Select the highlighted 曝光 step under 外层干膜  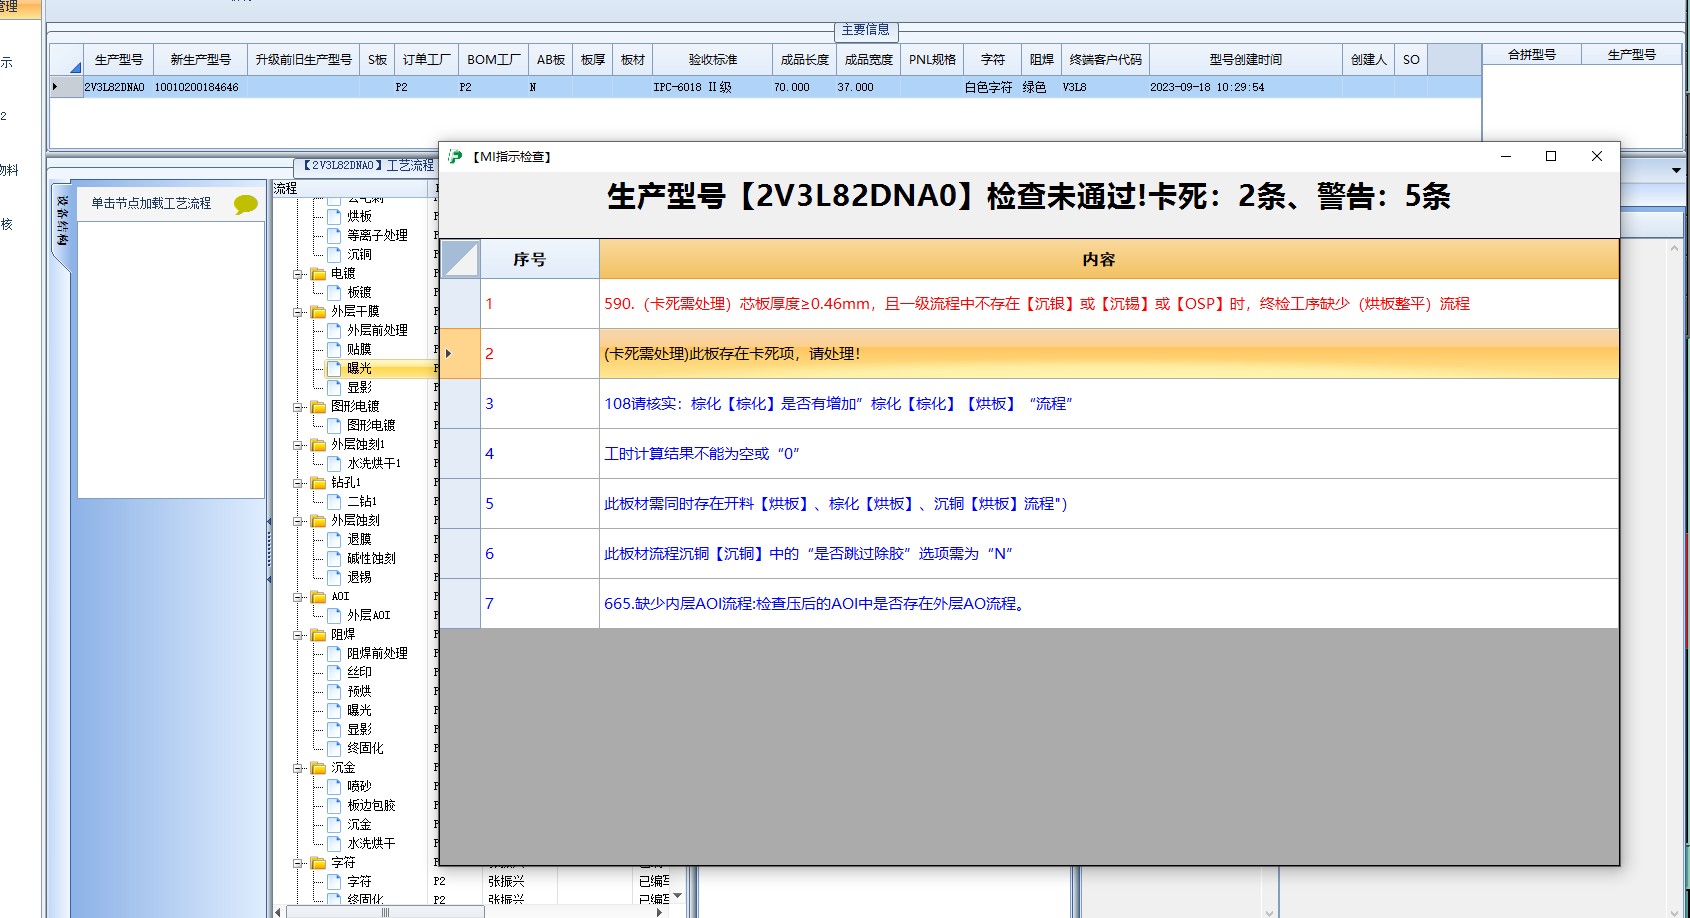(359, 368)
